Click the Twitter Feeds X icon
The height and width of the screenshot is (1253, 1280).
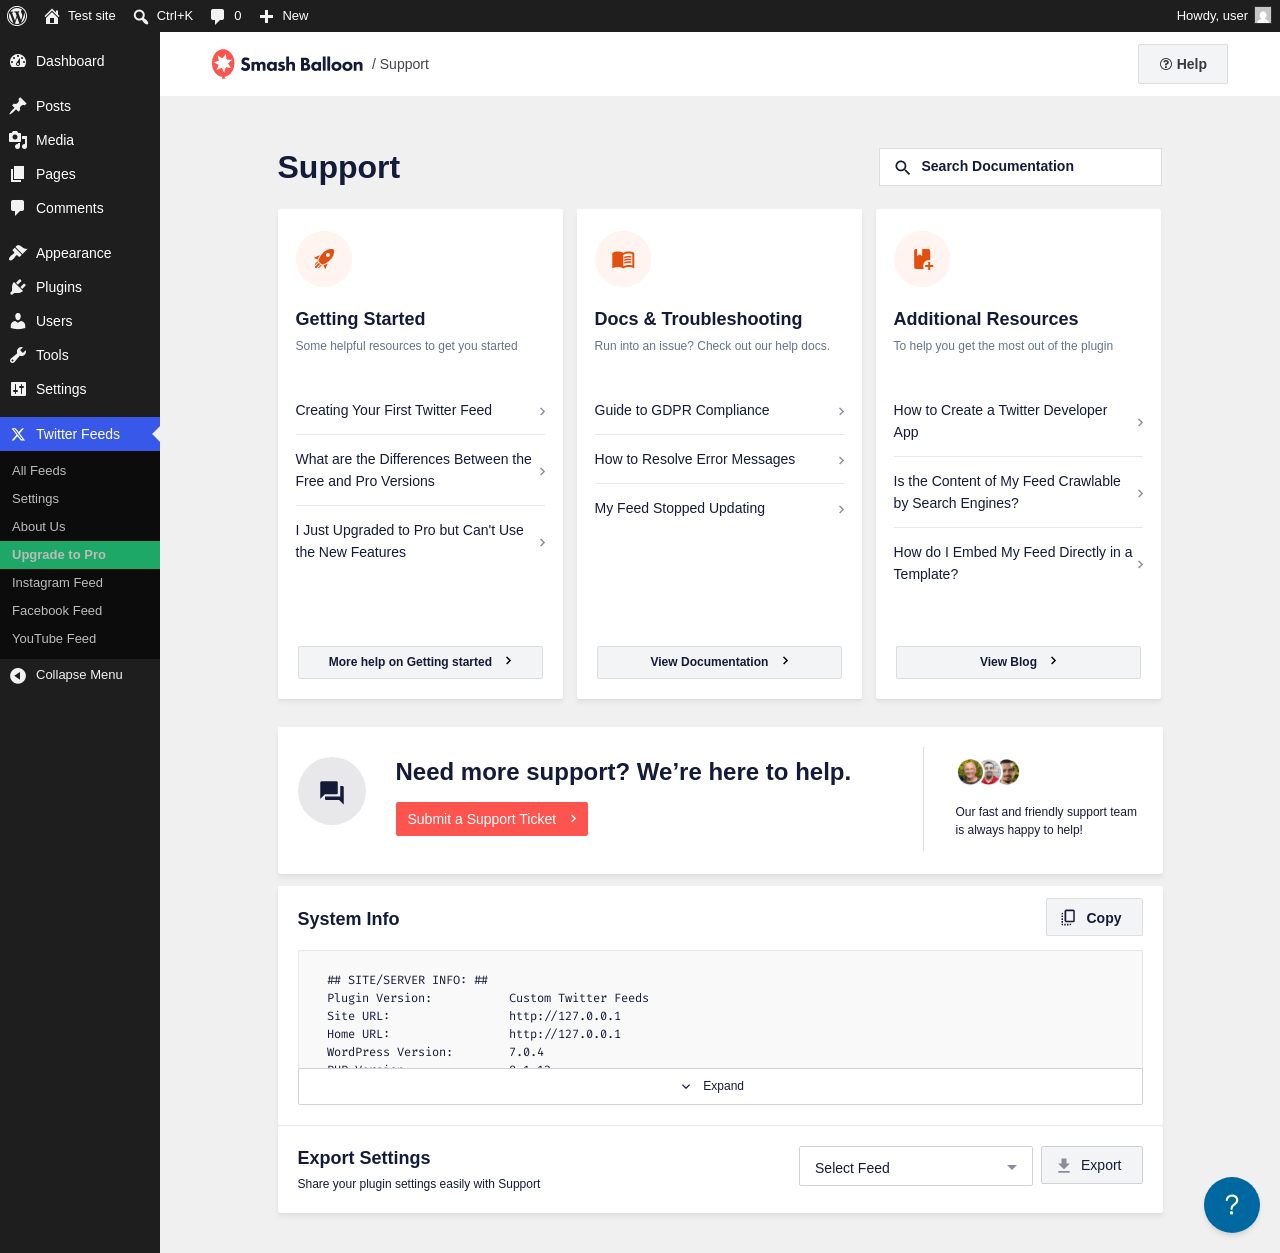pos(18,434)
